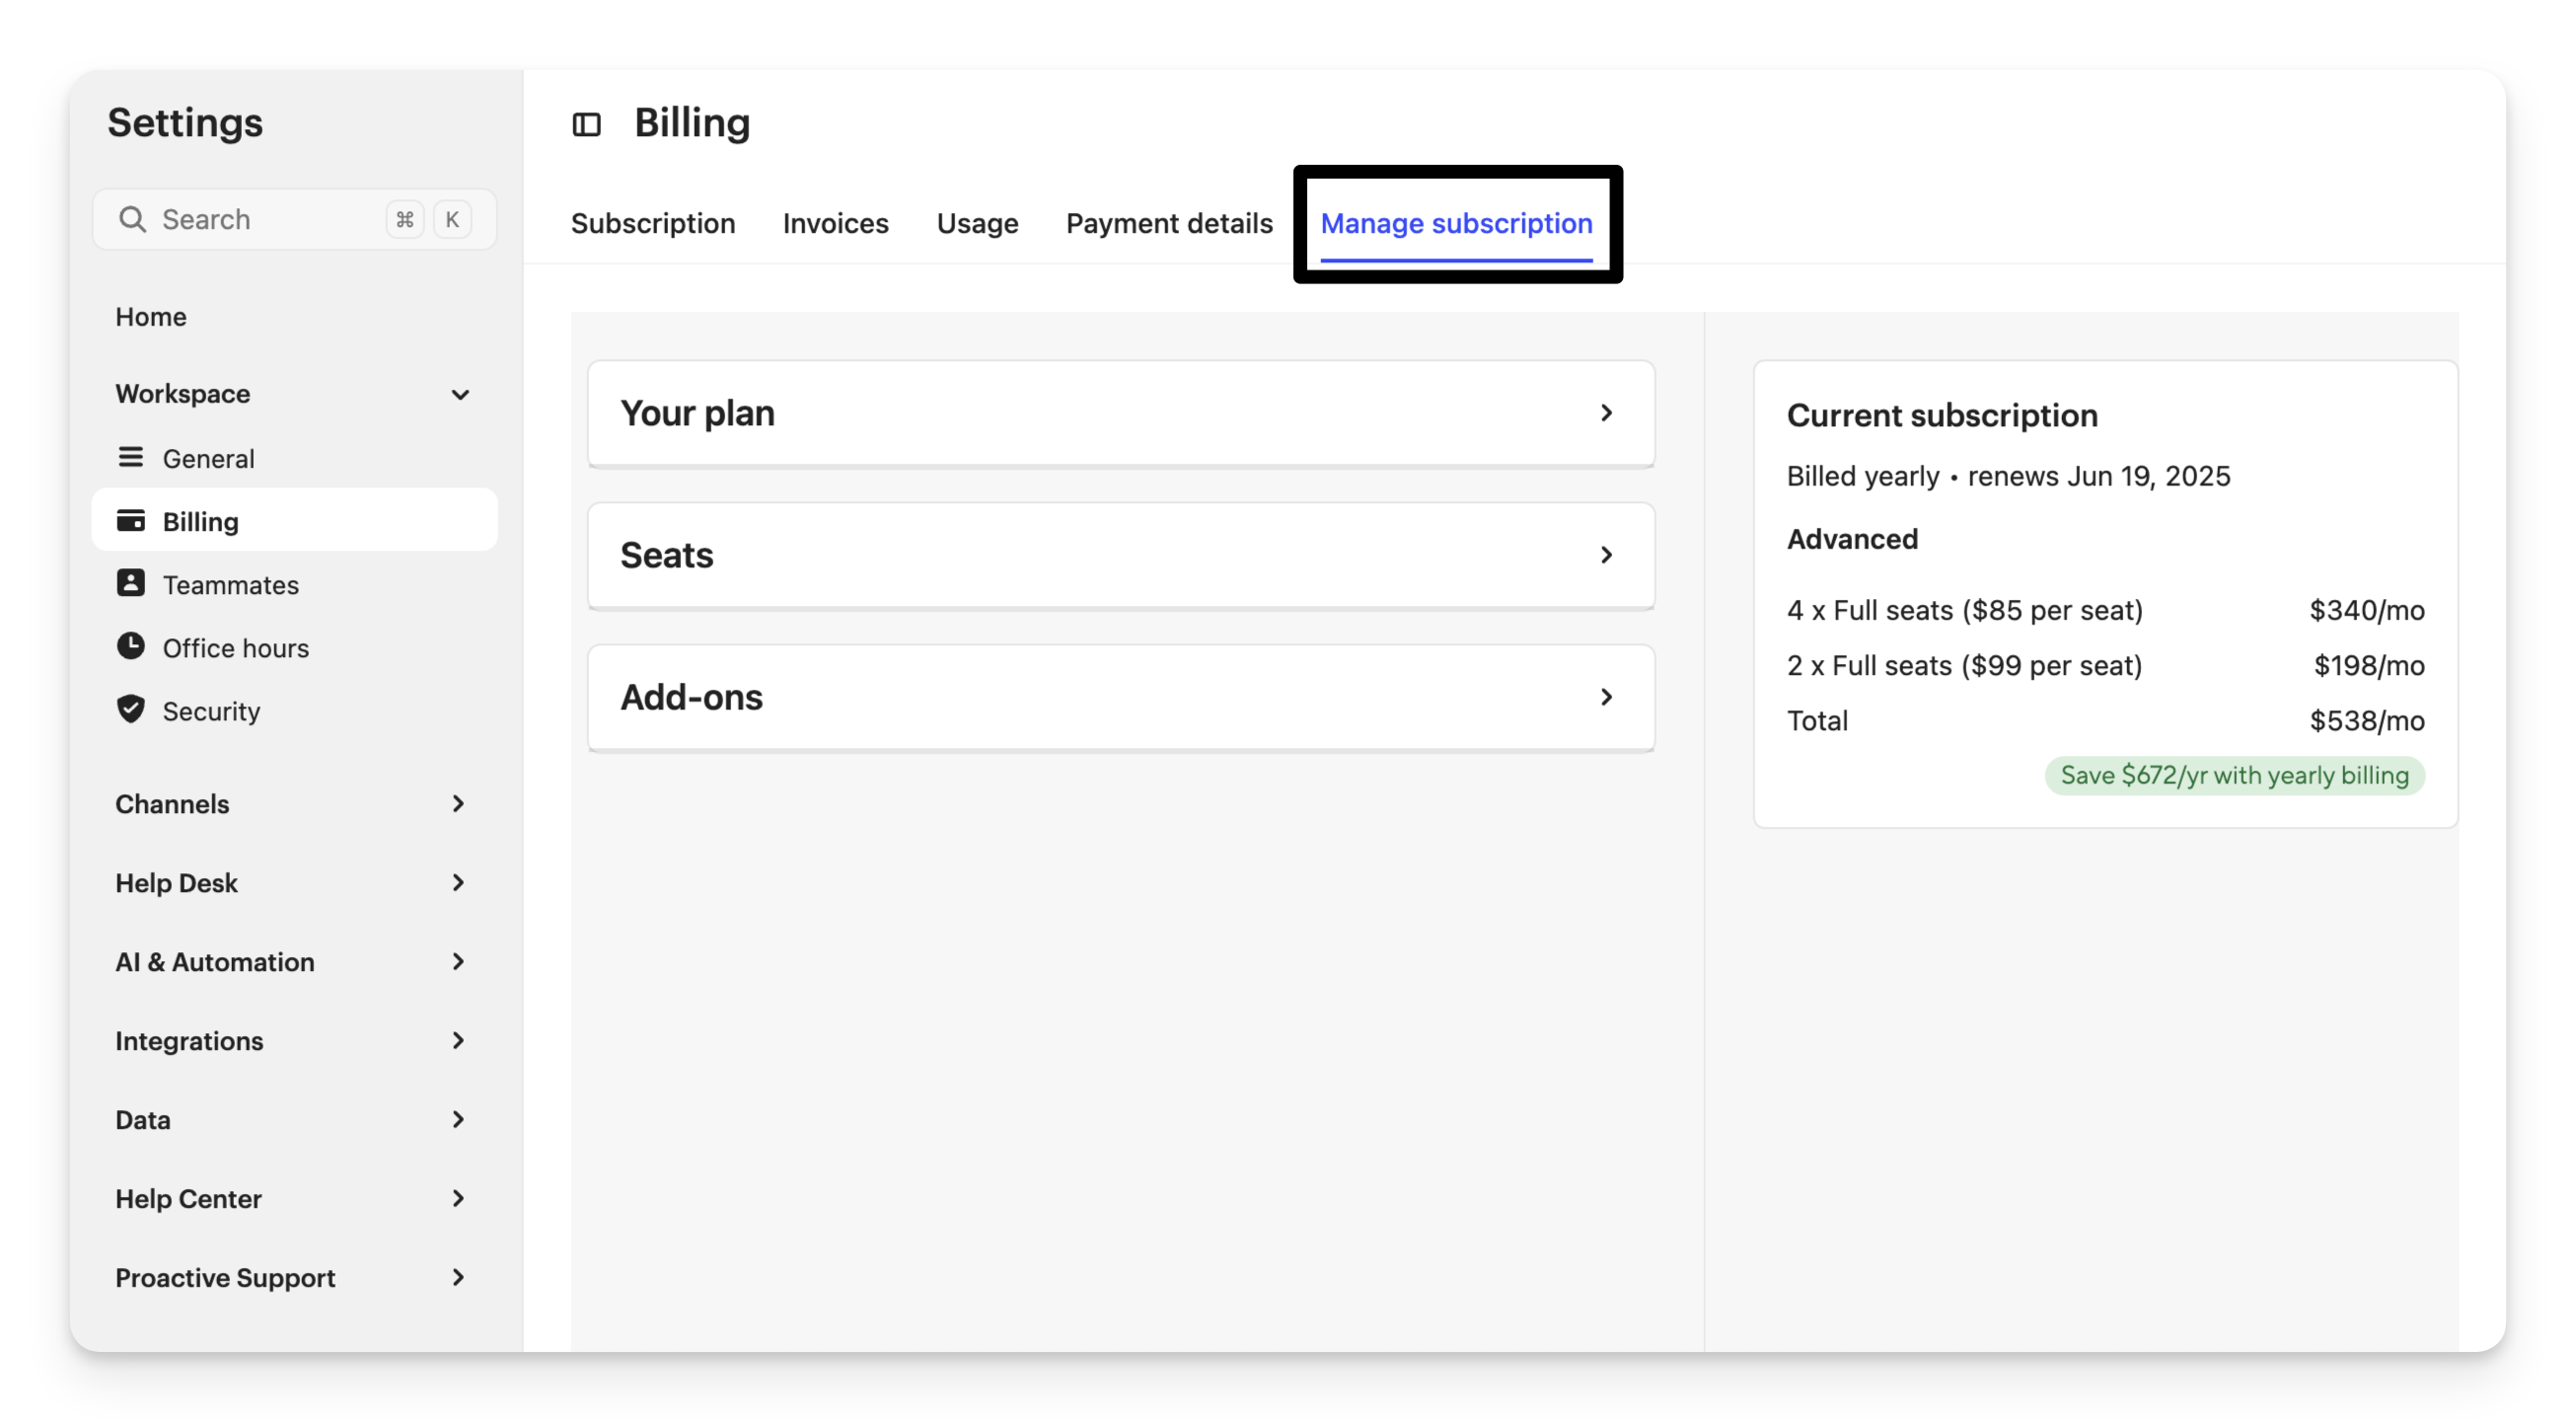Expand the Channels section
2576x1422 pixels.
point(458,804)
